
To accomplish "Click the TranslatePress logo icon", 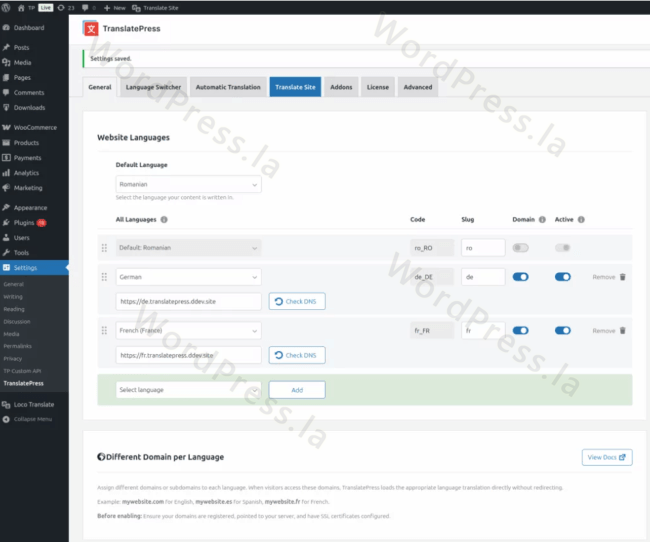I will pyautogui.click(x=91, y=28).
